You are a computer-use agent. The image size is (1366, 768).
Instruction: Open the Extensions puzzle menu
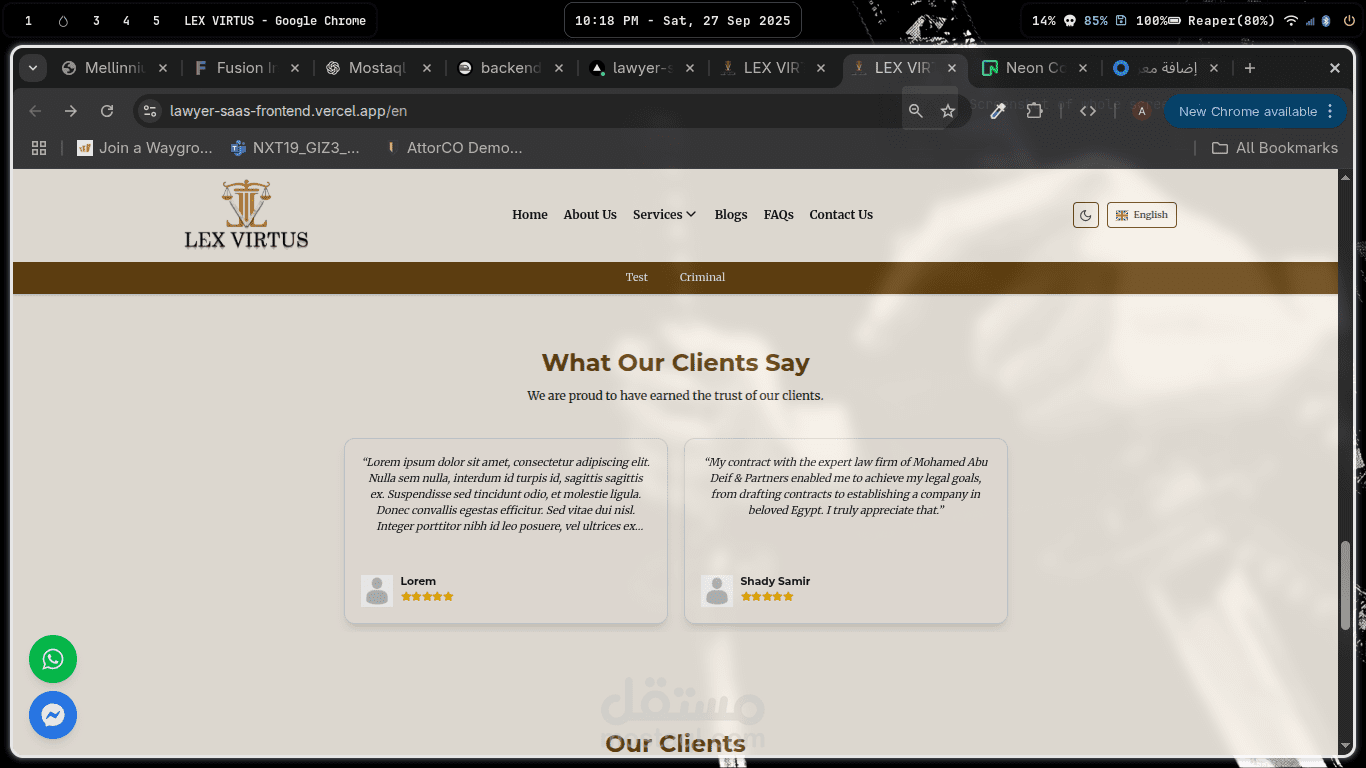point(1035,111)
